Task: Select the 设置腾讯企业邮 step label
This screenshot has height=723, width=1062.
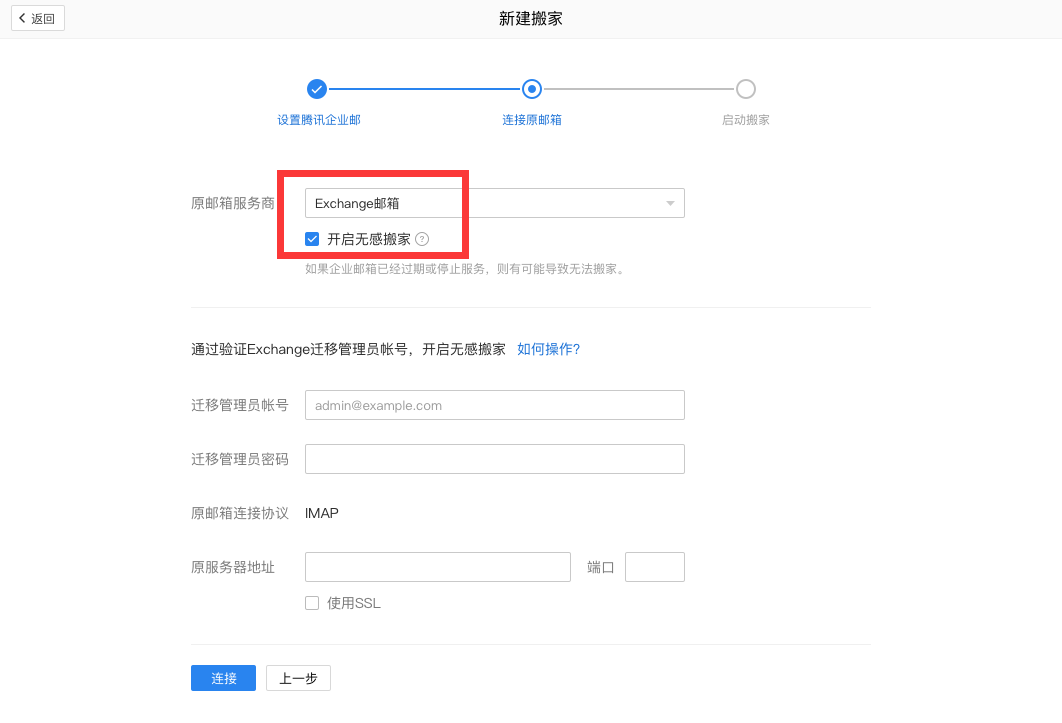Action: click(319, 120)
